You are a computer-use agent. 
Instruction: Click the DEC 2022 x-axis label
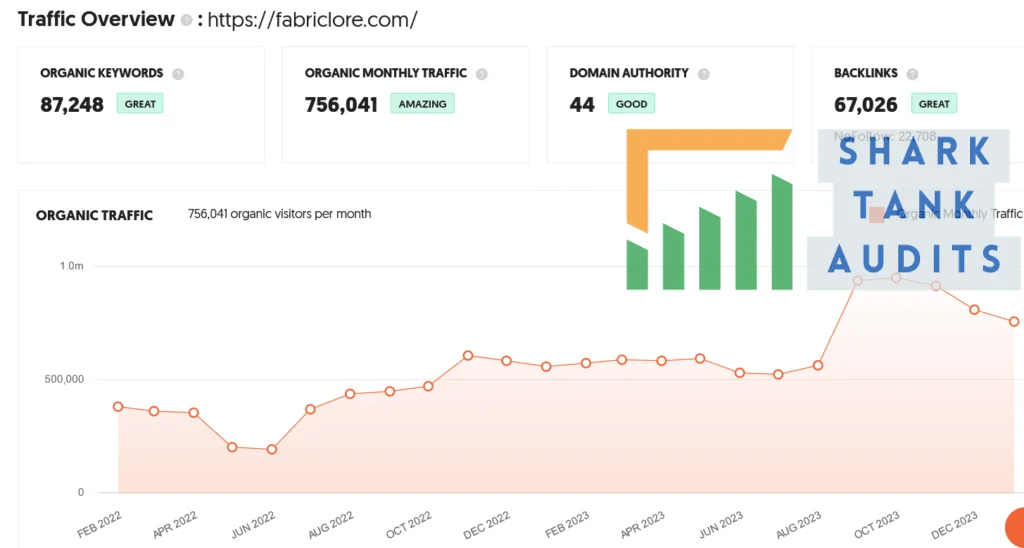(487, 524)
